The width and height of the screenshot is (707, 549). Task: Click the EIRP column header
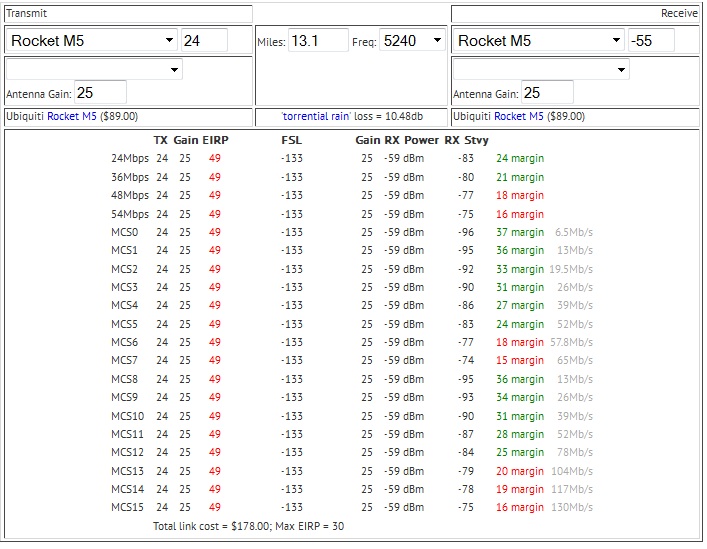pos(215,140)
